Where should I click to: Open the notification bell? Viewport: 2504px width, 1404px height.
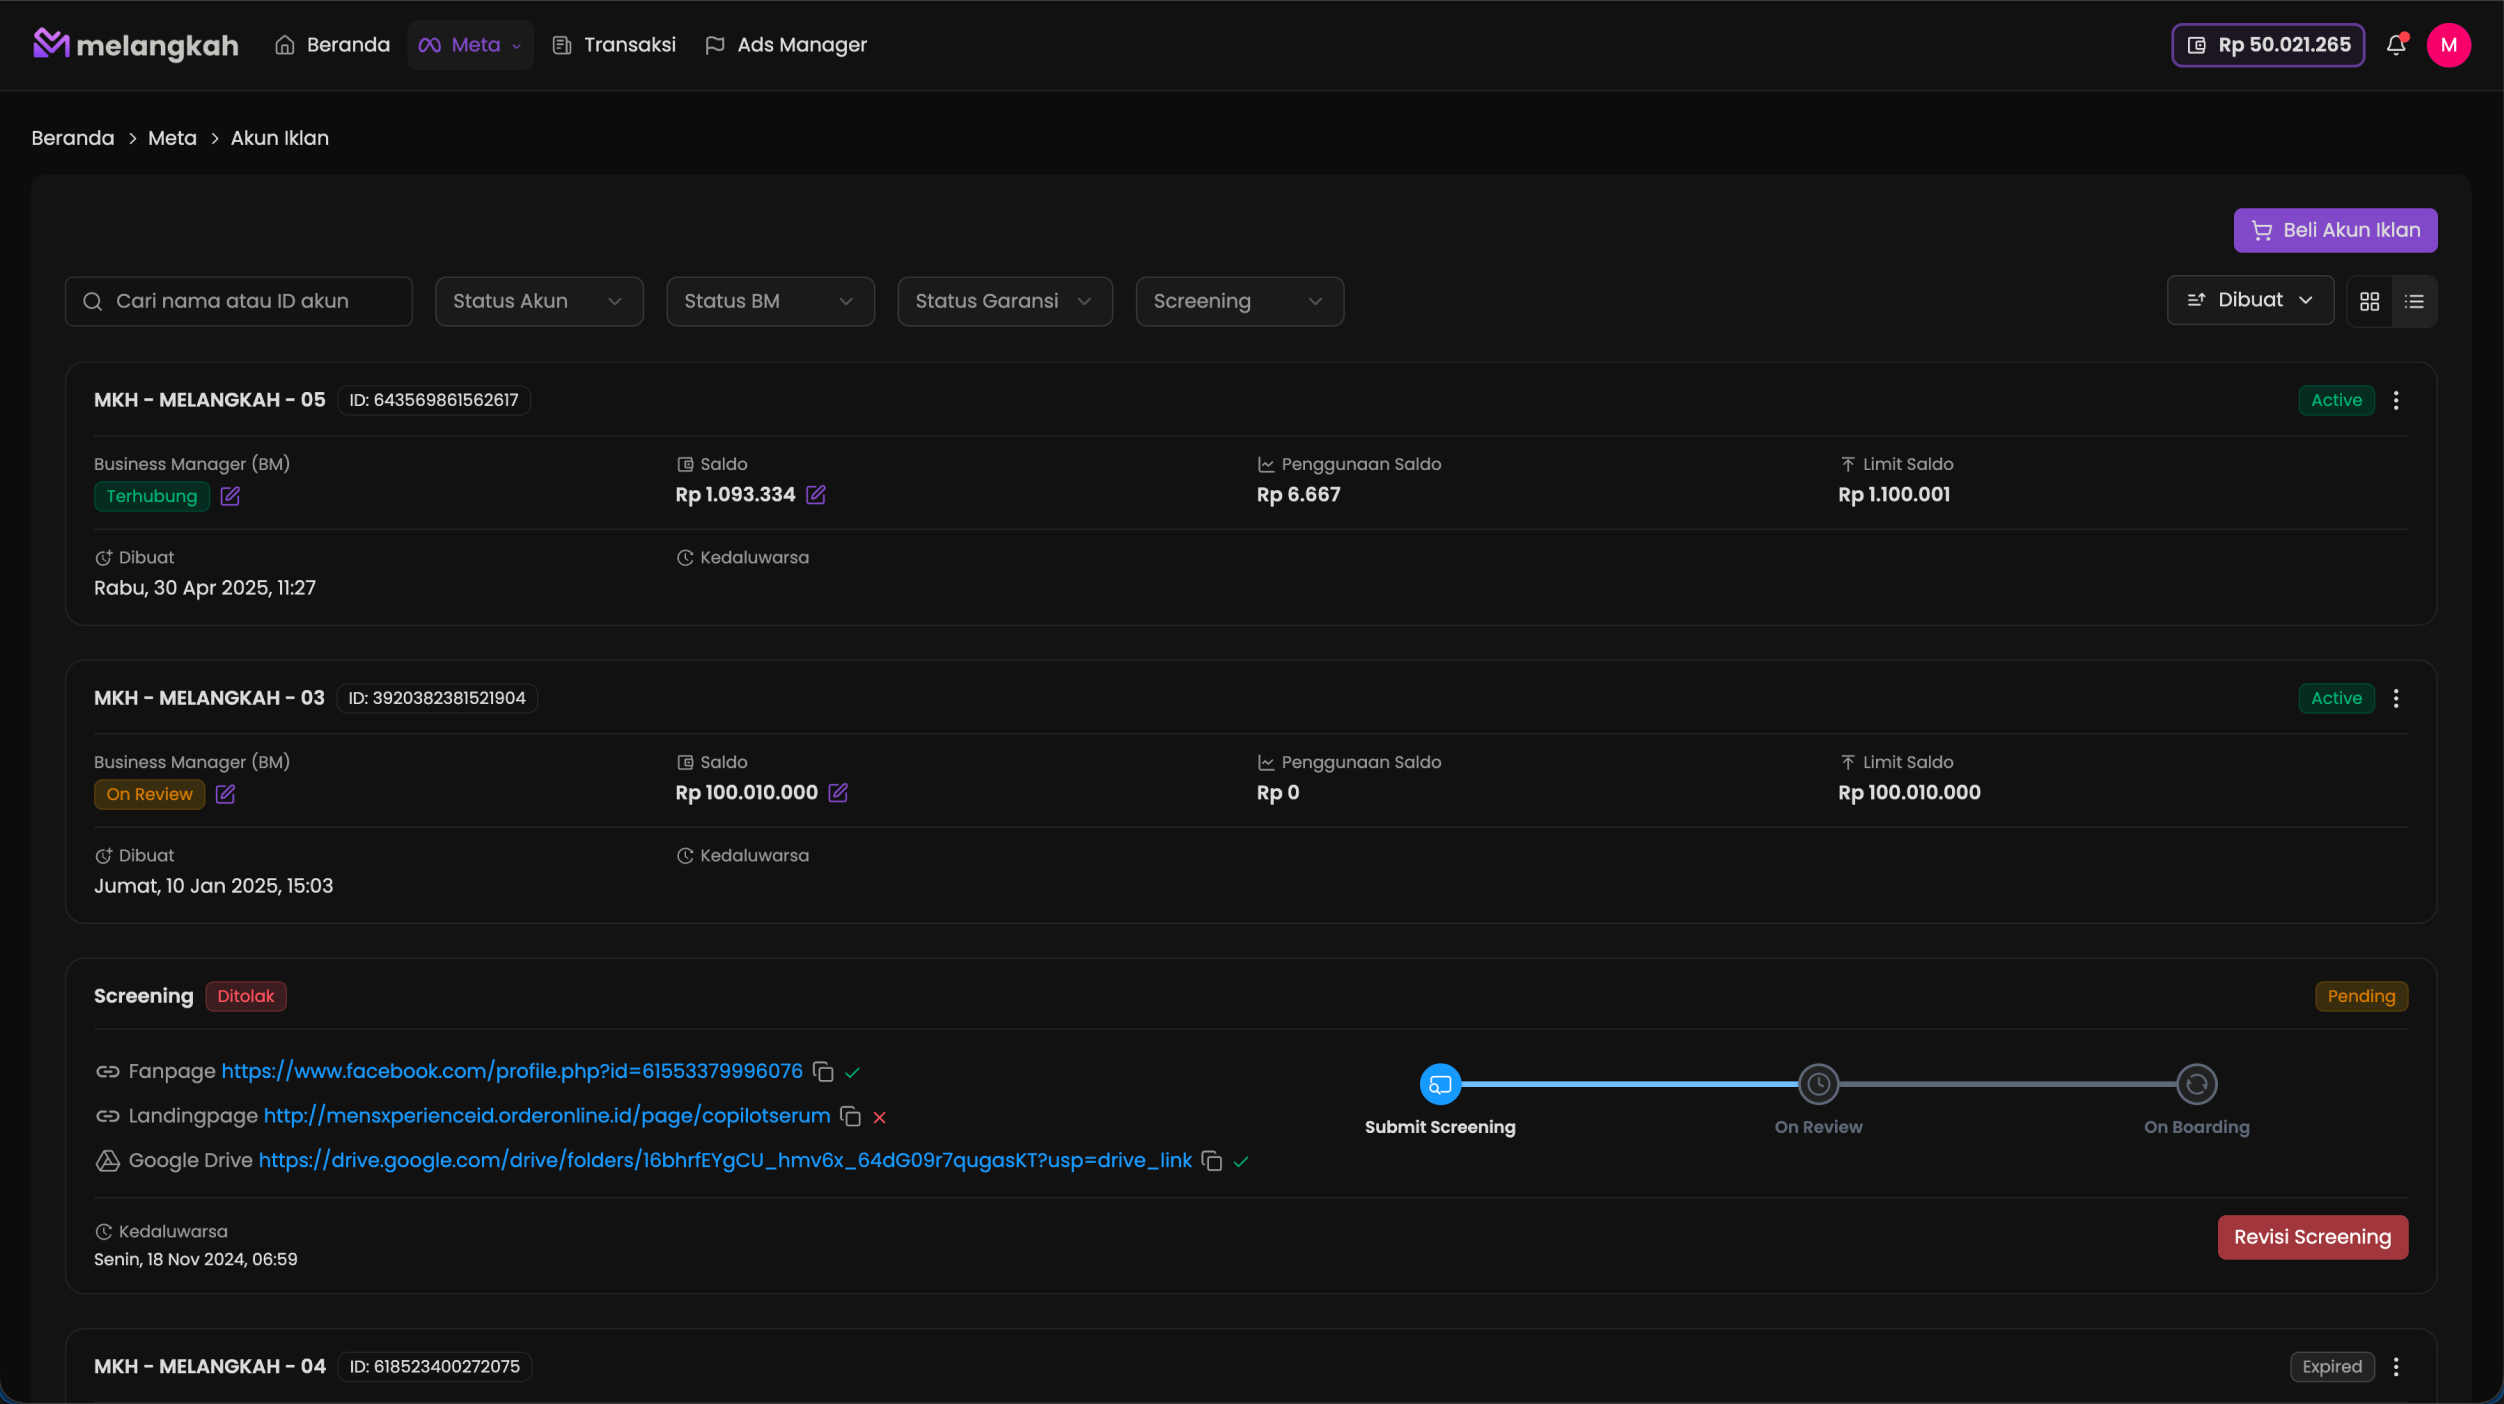click(x=2397, y=45)
